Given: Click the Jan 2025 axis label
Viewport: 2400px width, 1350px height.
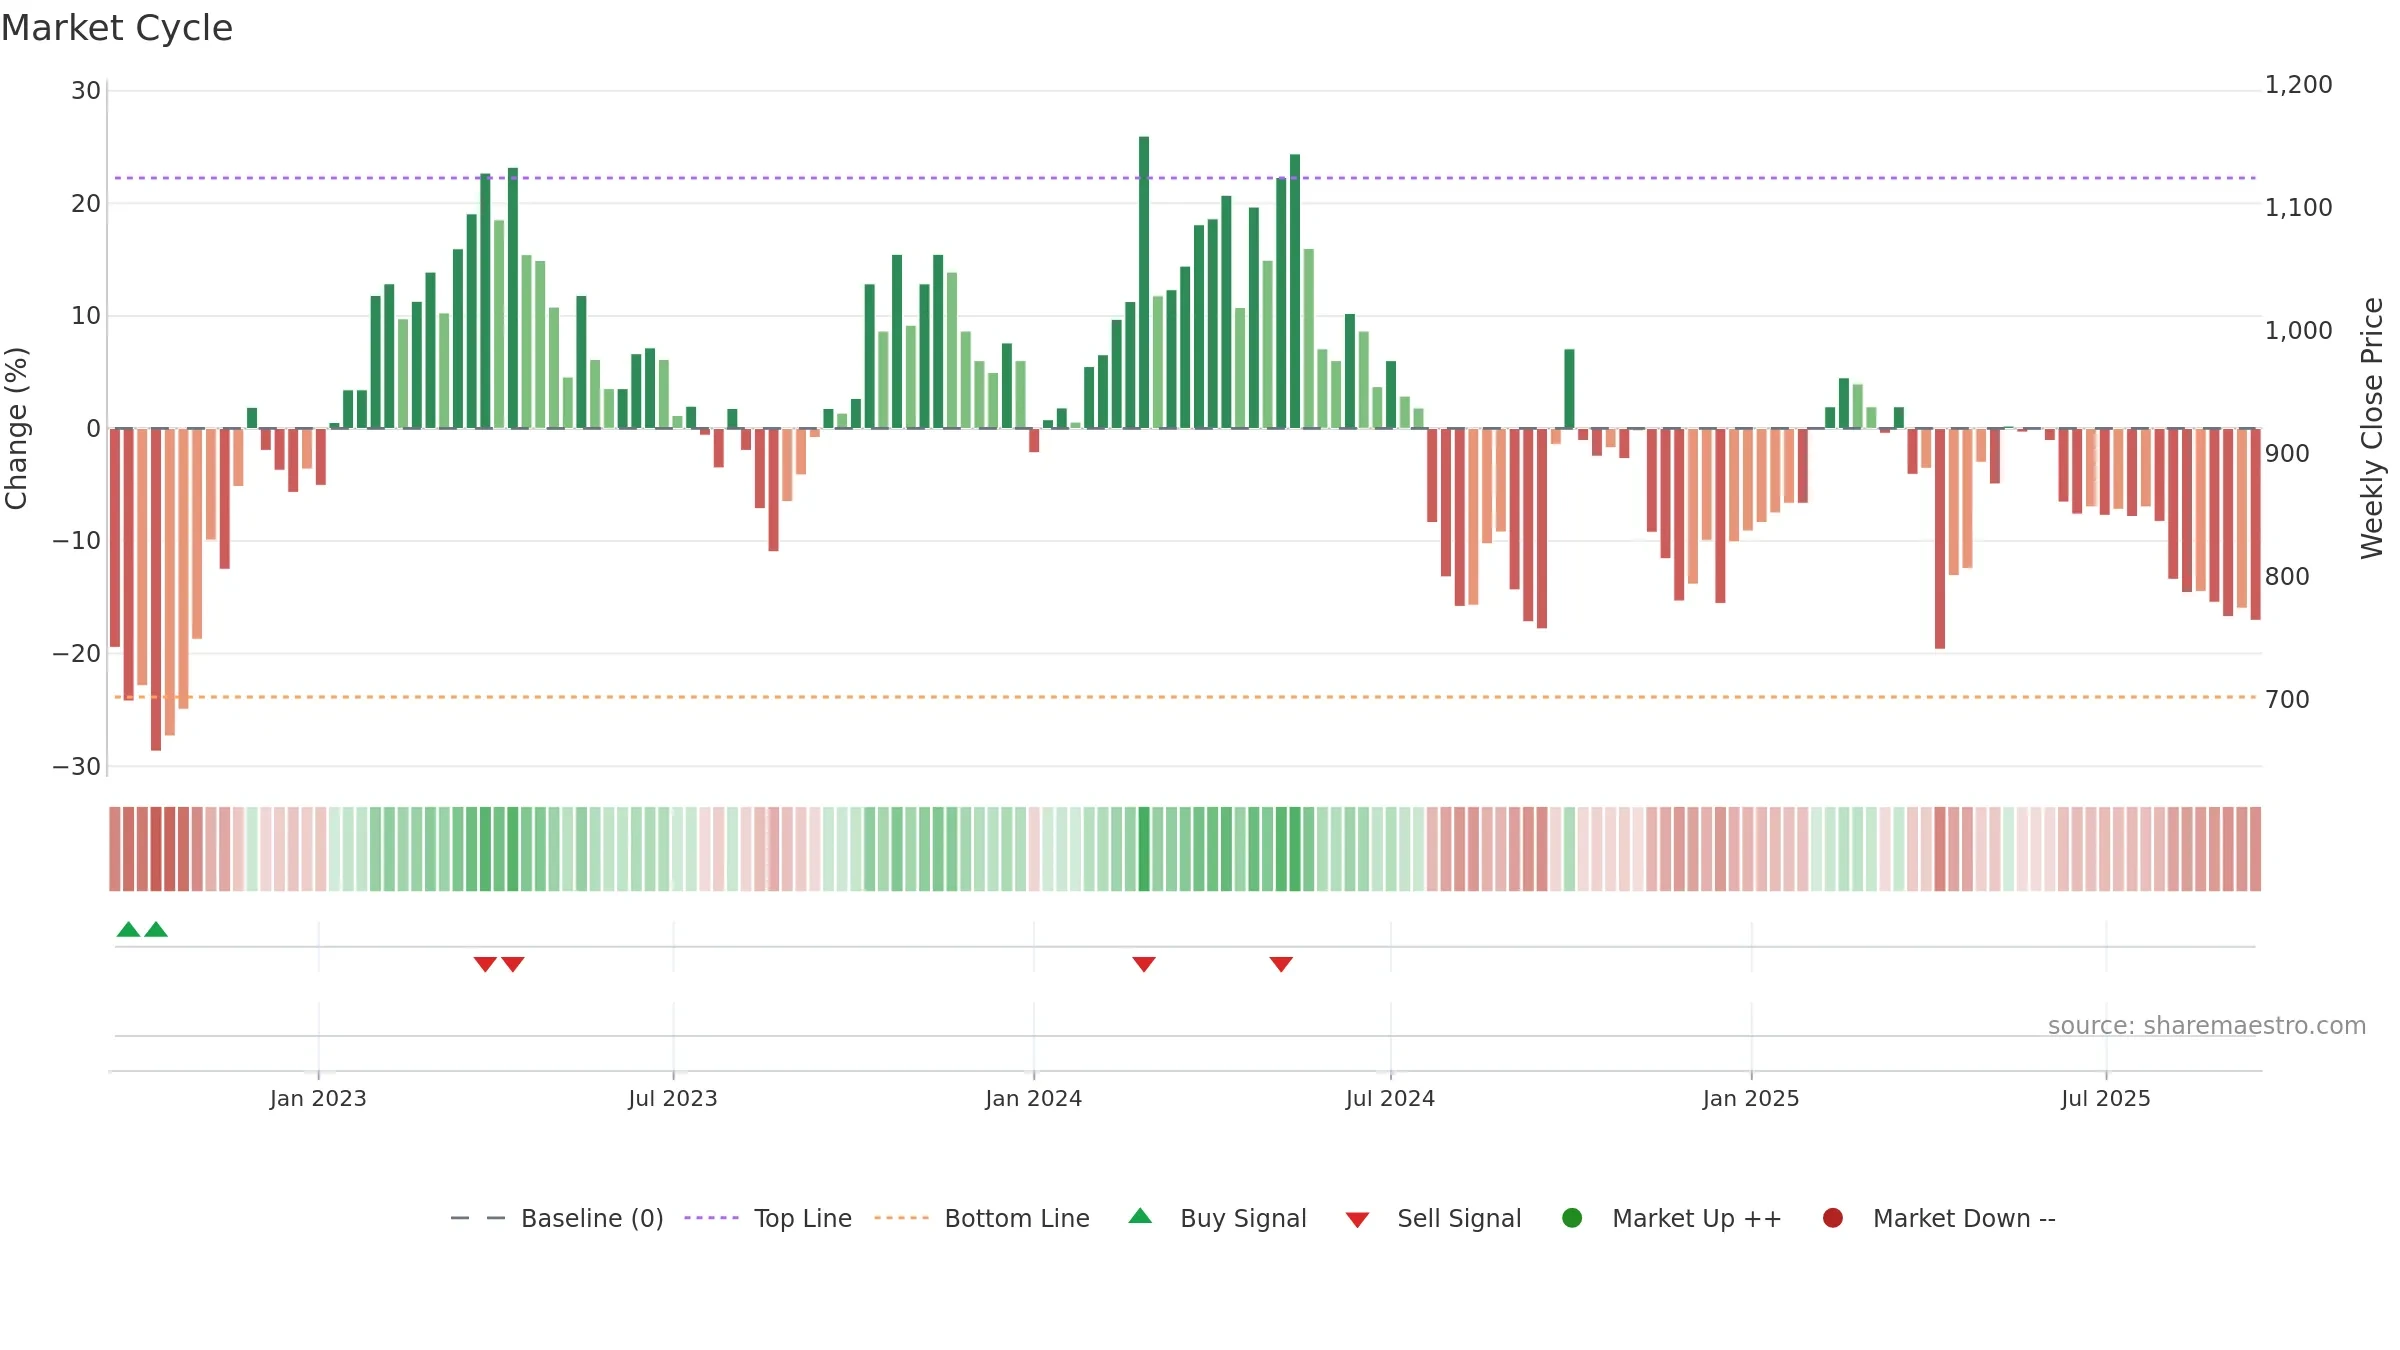Looking at the screenshot, I should (1751, 1099).
